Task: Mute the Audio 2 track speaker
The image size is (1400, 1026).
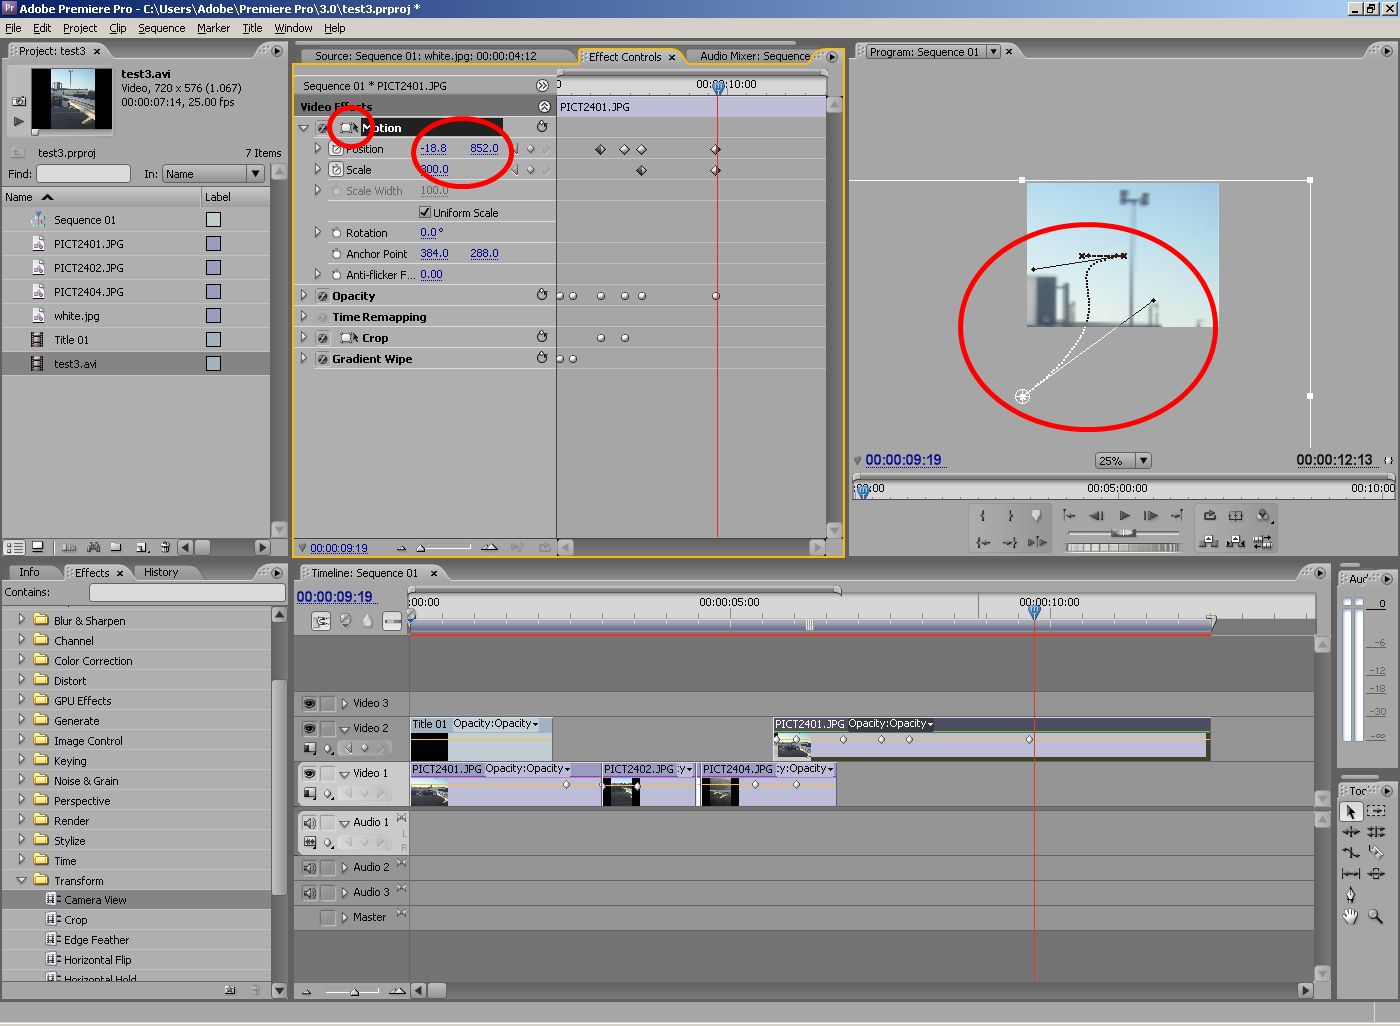Action: click(x=309, y=868)
